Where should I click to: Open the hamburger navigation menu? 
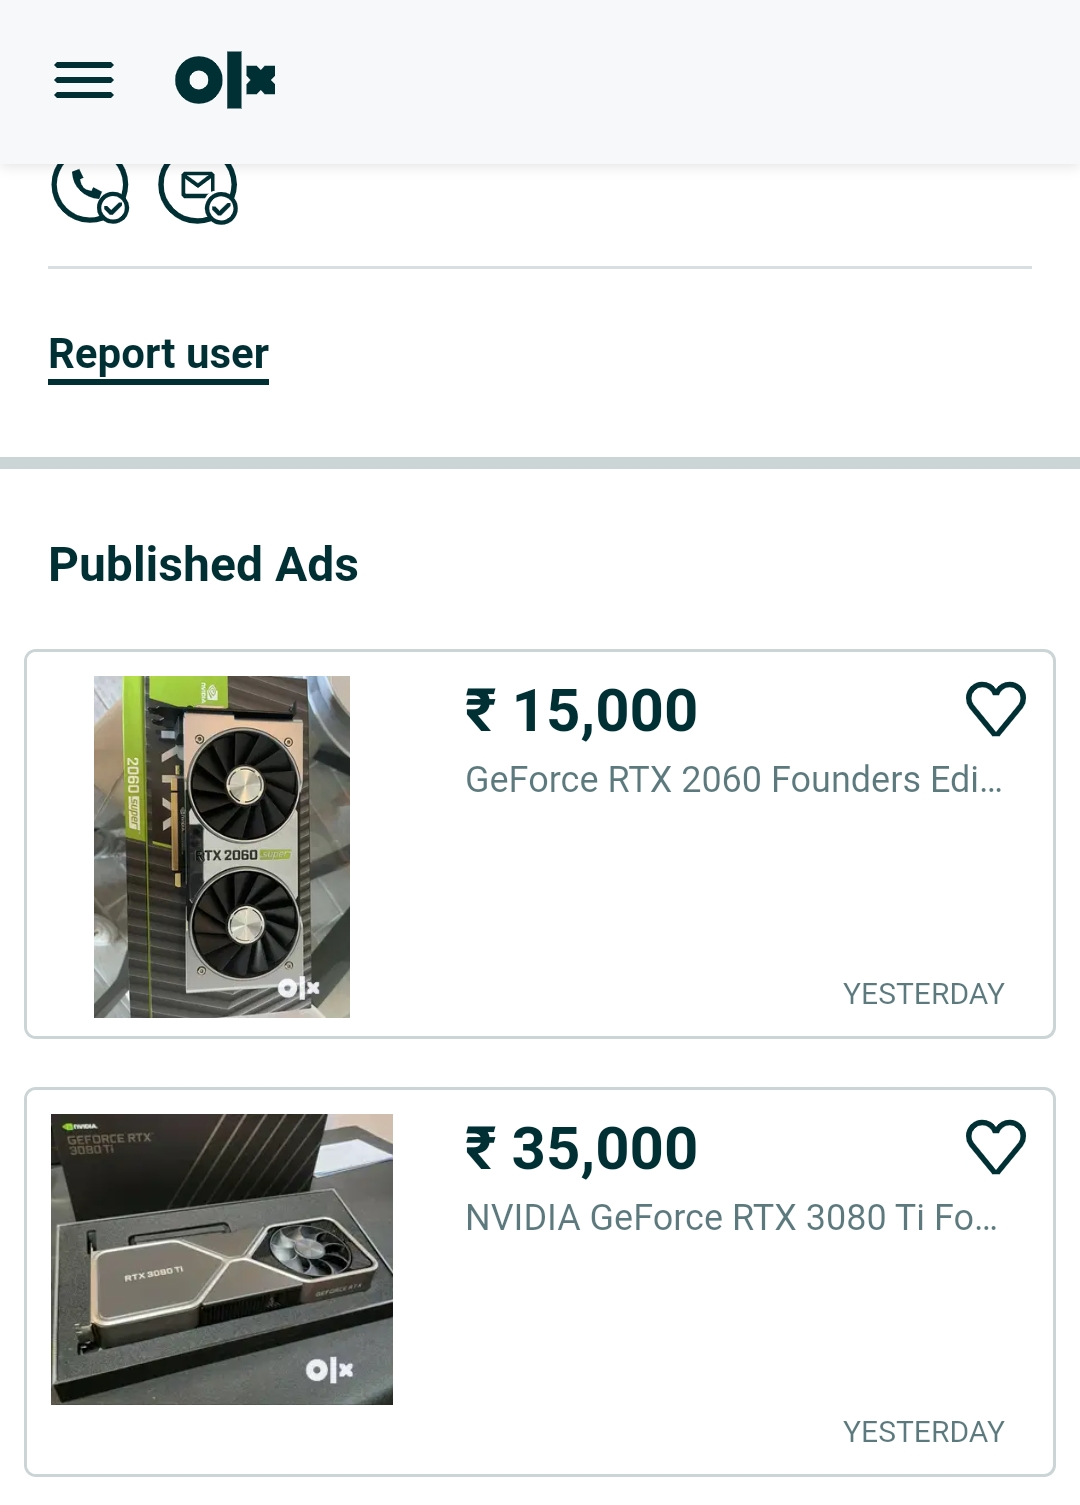pyautogui.click(x=84, y=80)
